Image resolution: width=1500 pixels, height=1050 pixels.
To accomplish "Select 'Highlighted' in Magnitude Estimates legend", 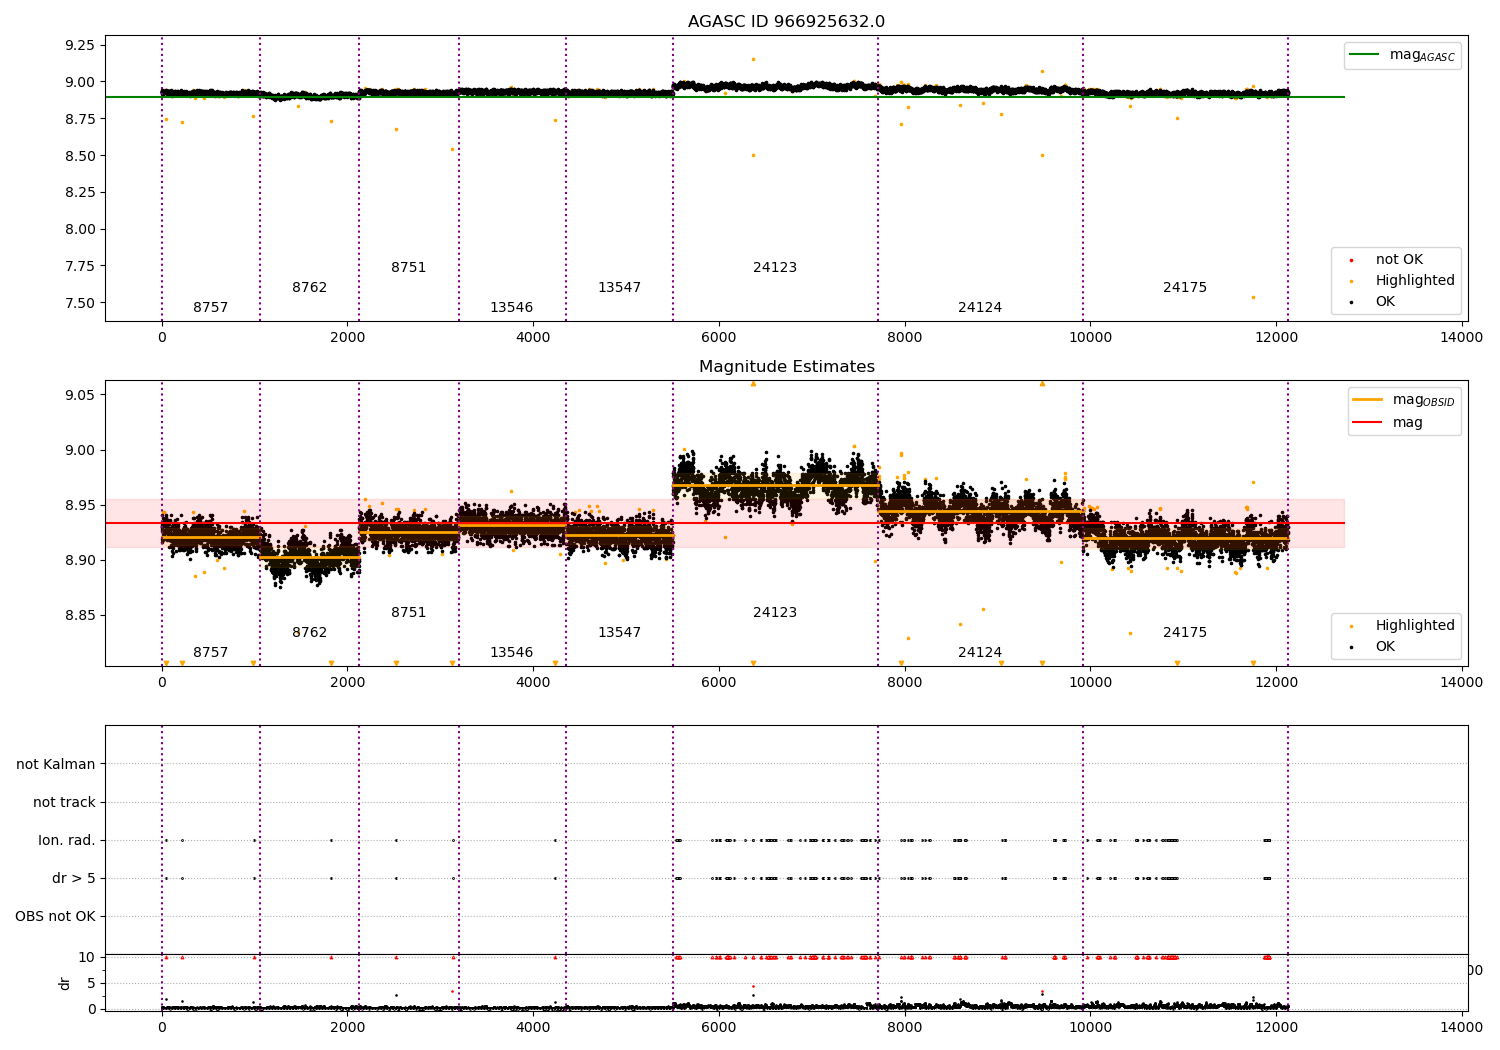I will tap(1403, 626).
